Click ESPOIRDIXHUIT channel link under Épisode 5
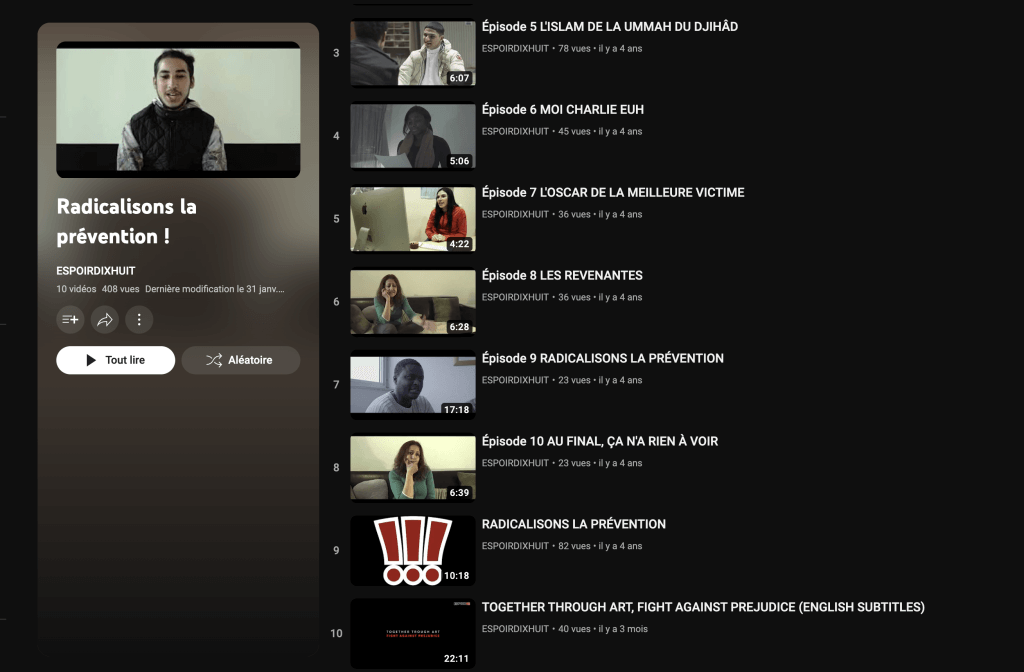Screen dimensions: 1024x672 [515, 48]
